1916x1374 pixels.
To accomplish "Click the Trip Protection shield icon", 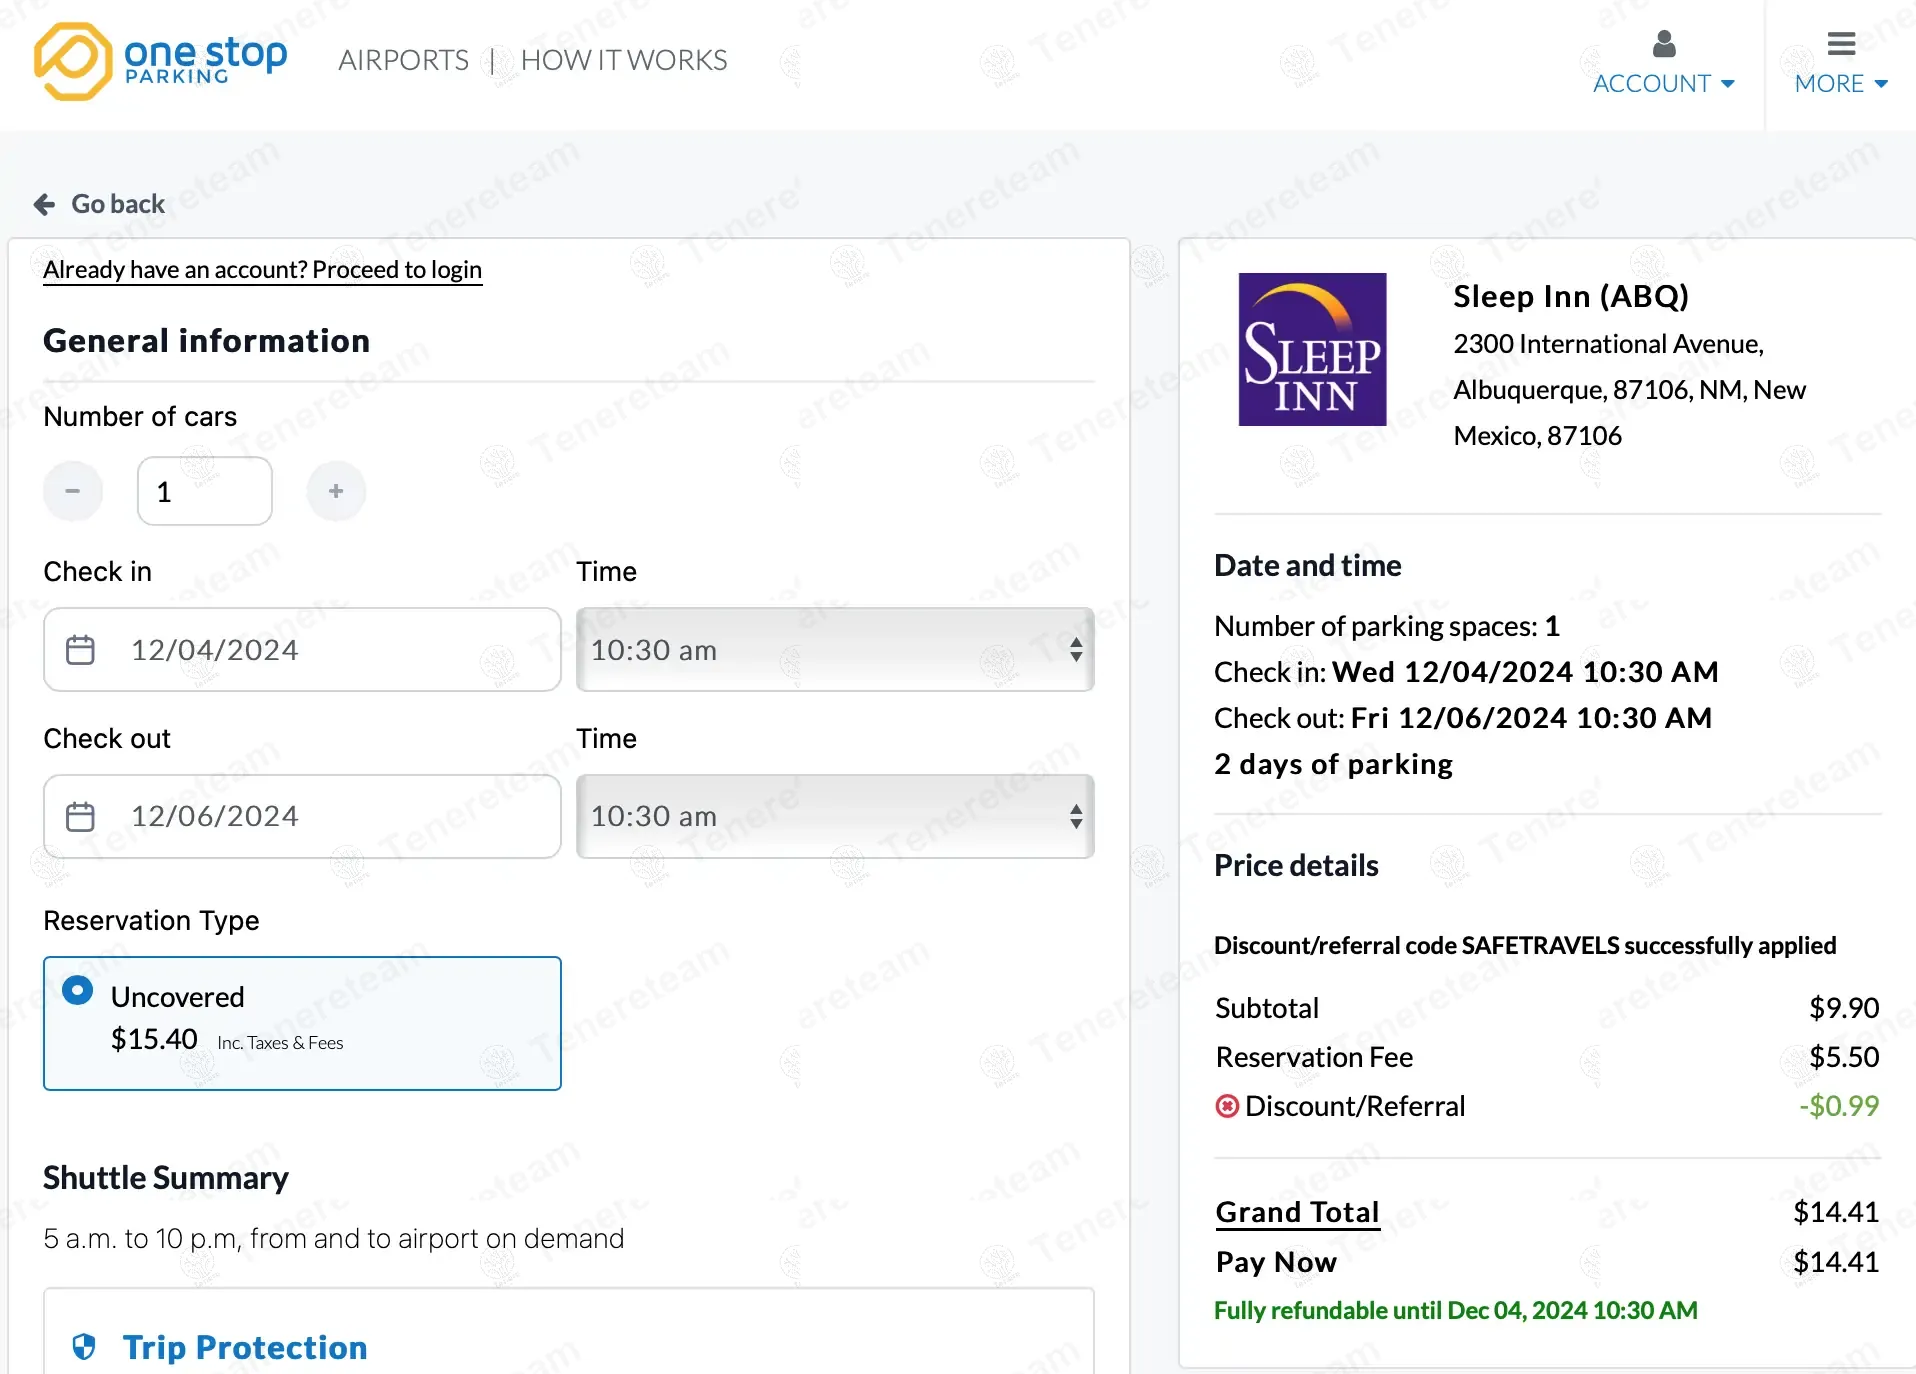I will tap(84, 1347).
